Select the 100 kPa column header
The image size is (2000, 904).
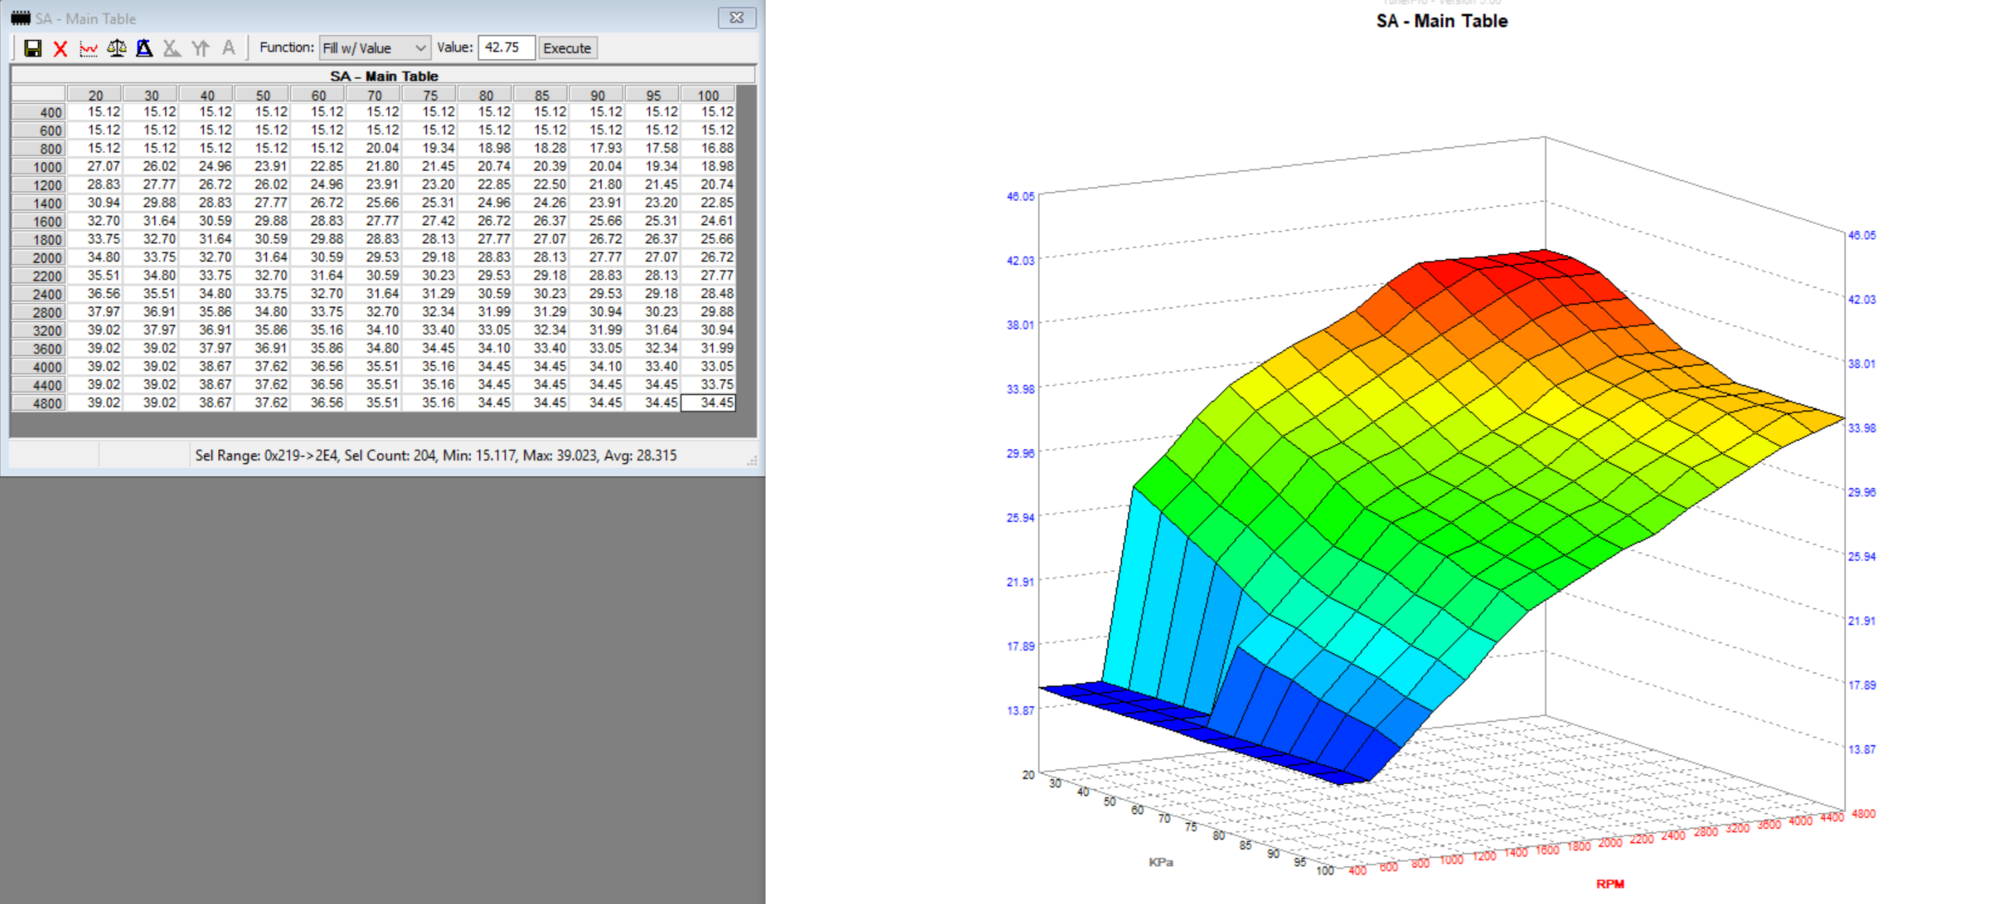click(x=708, y=95)
